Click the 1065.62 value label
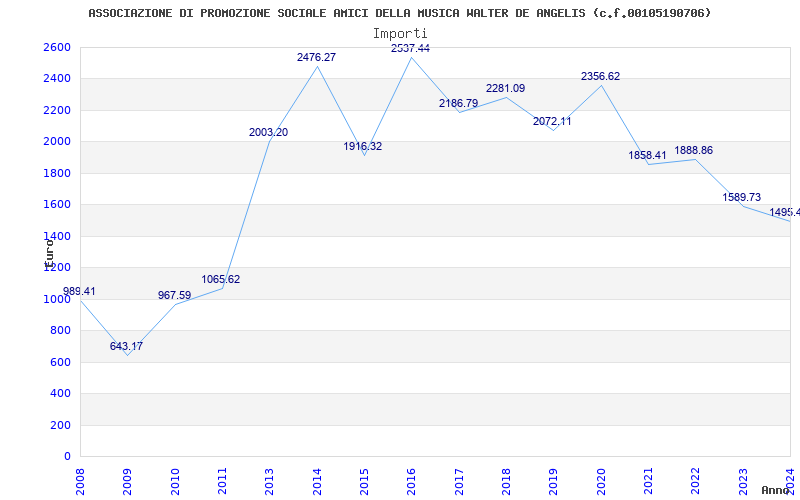800x500 pixels. [220, 280]
